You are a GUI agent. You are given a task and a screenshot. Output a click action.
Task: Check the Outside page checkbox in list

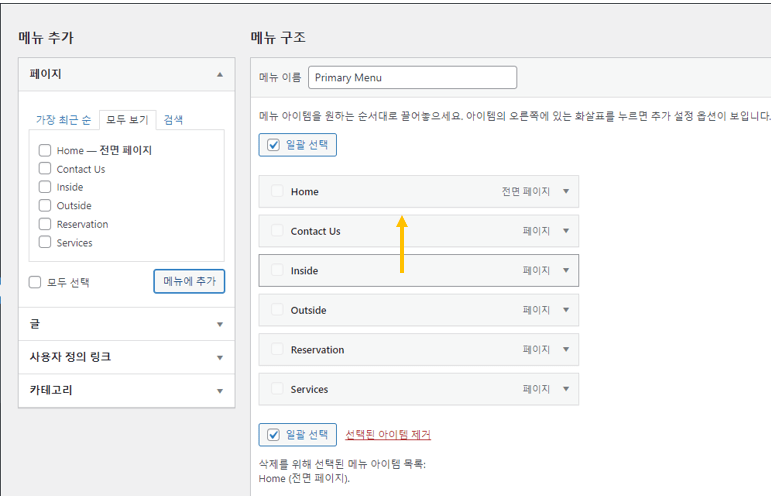pos(45,205)
